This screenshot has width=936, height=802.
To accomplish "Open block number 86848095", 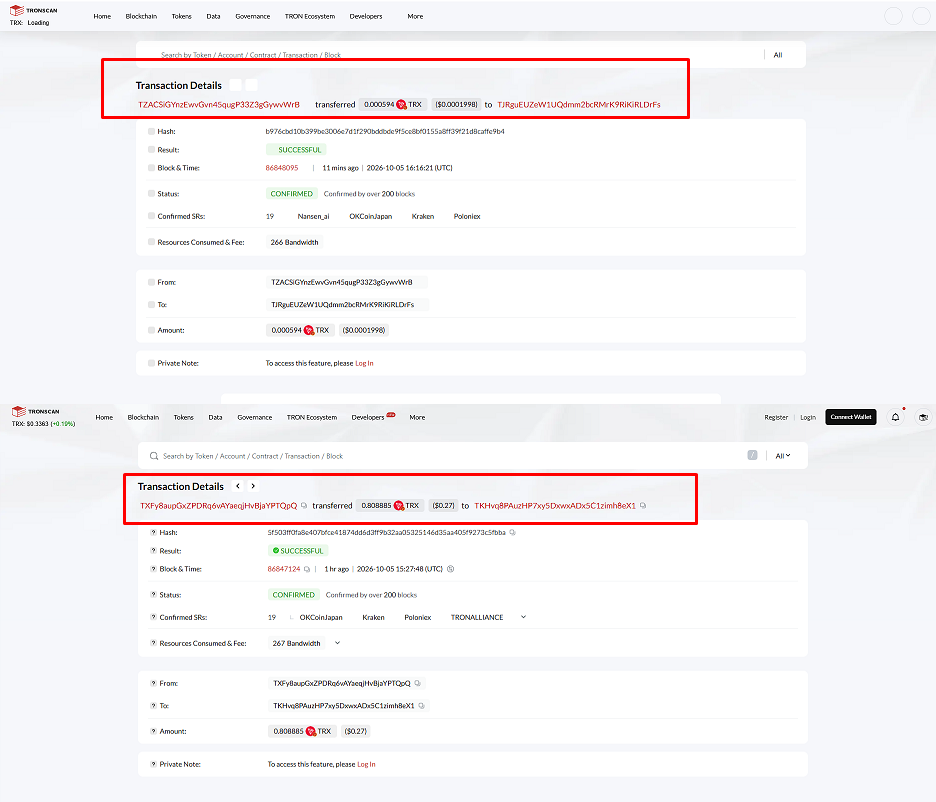I will click(x=282, y=168).
